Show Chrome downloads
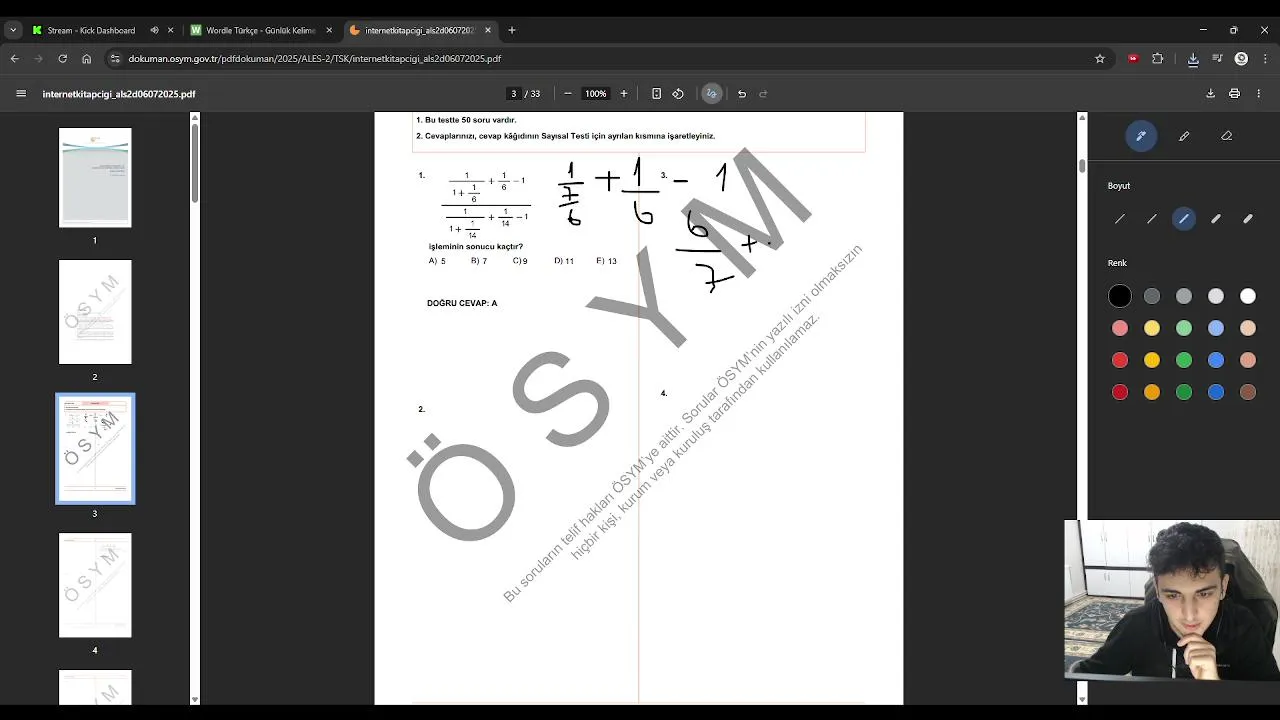 click(1193, 59)
